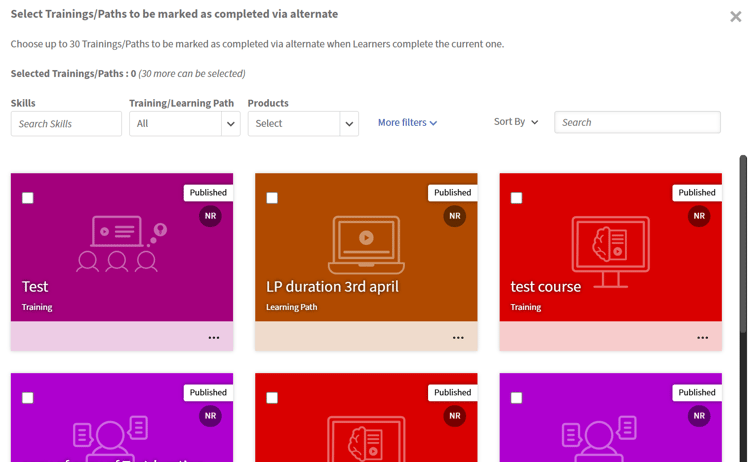Close the alternate trainings dialog

coord(735,17)
